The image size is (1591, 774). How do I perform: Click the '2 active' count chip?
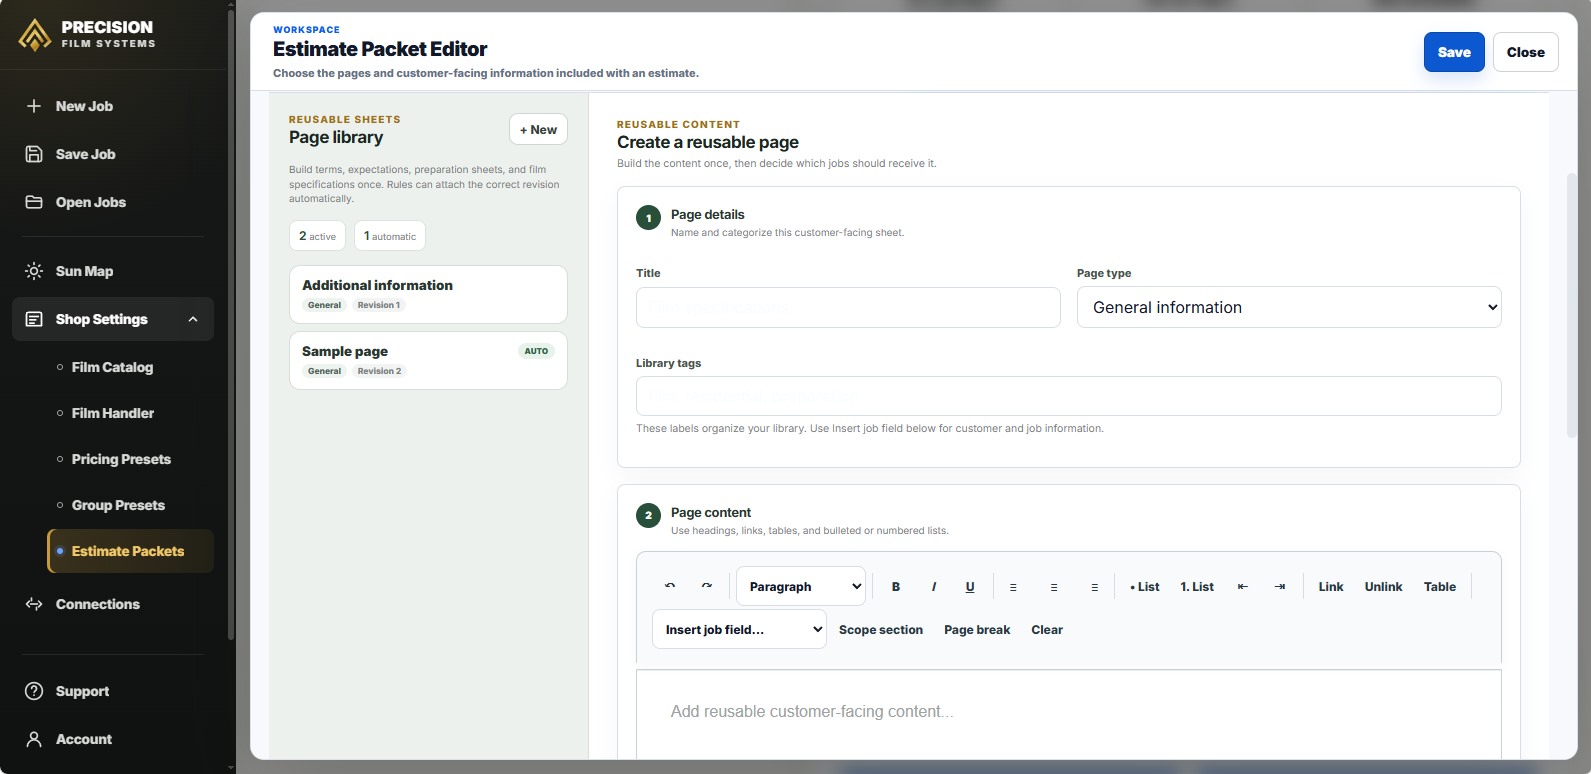click(x=317, y=236)
